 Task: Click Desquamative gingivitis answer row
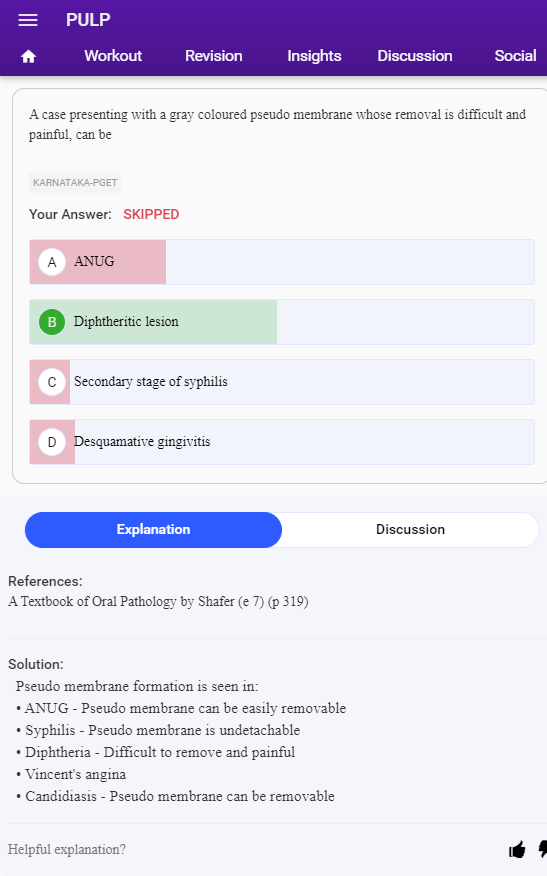click(282, 442)
